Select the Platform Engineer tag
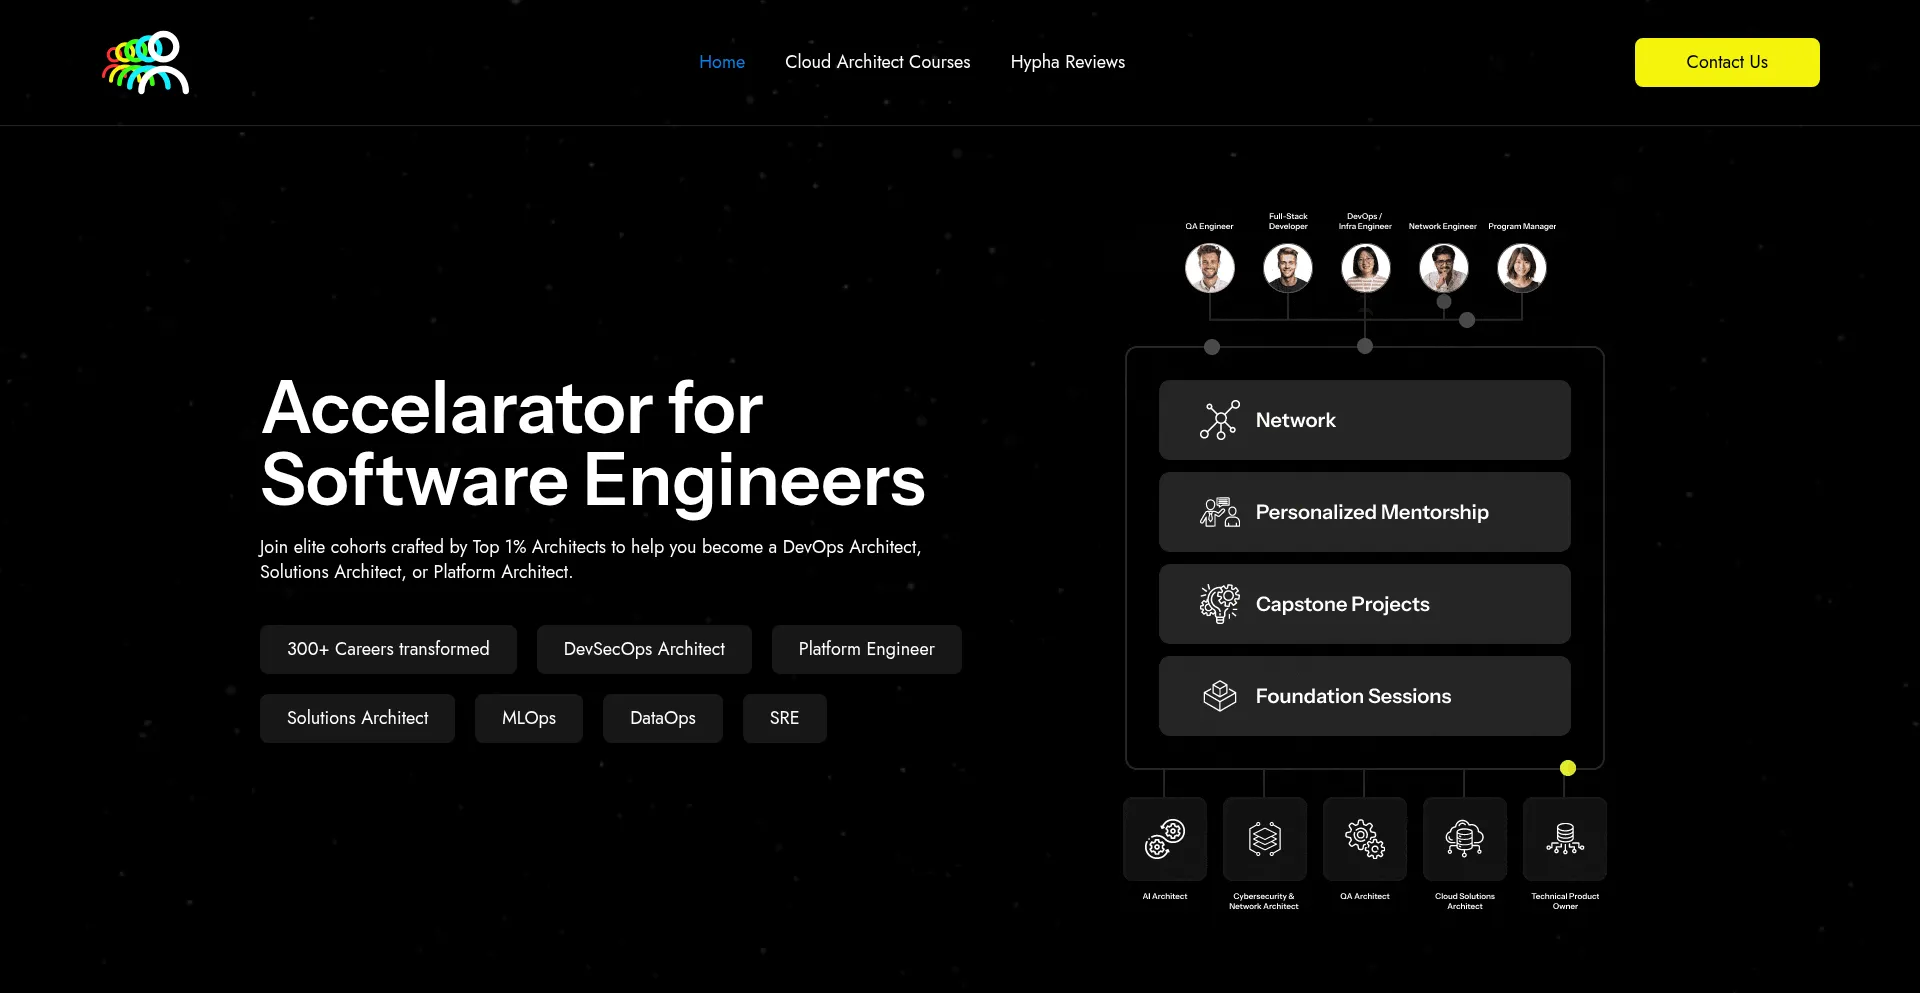Viewport: 1920px width, 993px height. coord(866,649)
